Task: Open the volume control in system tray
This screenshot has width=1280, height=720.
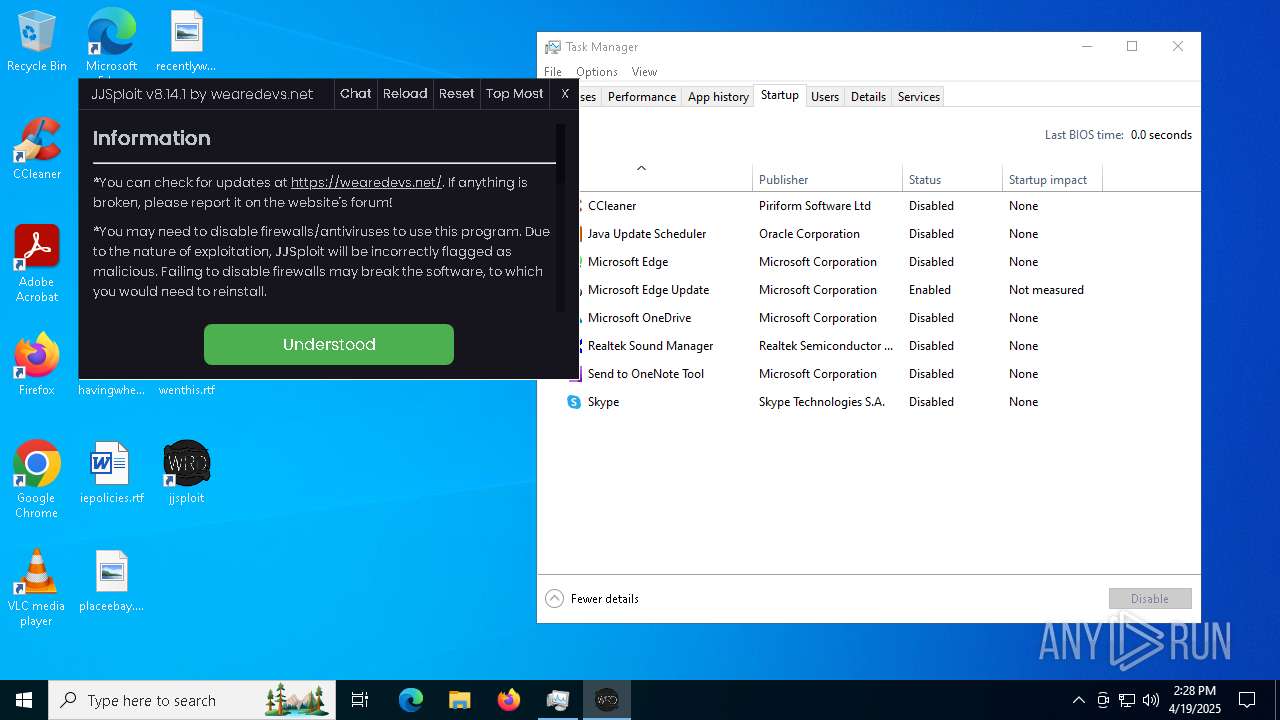Action: (x=1151, y=700)
